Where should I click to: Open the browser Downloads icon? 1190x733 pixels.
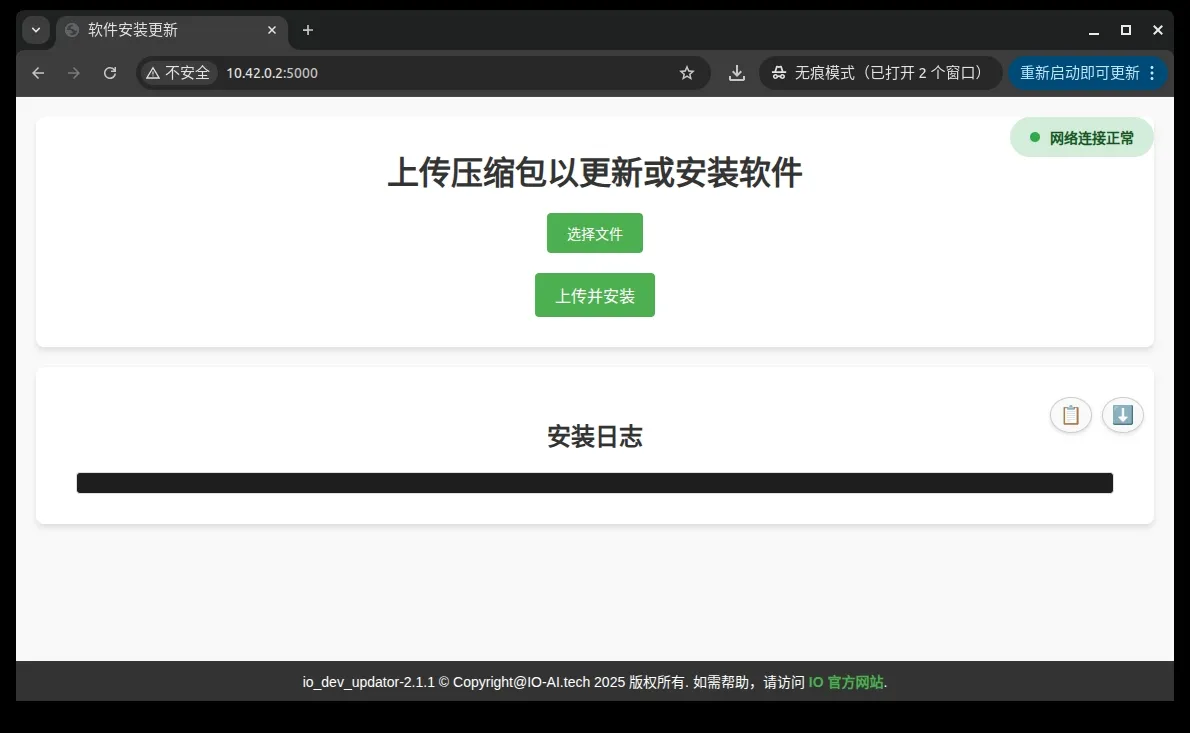pyautogui.click(x=737, y=73)
